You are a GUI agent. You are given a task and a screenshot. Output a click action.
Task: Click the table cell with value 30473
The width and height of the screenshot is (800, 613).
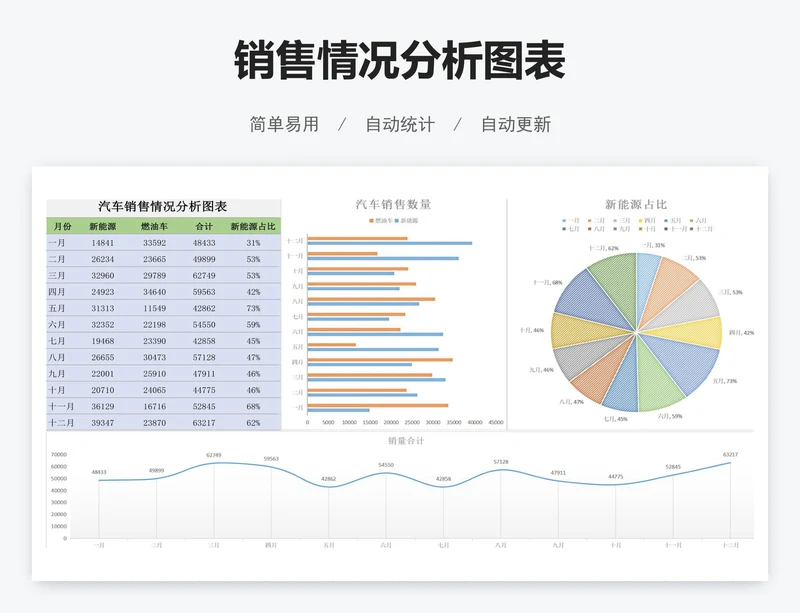[x=154, y=357]
